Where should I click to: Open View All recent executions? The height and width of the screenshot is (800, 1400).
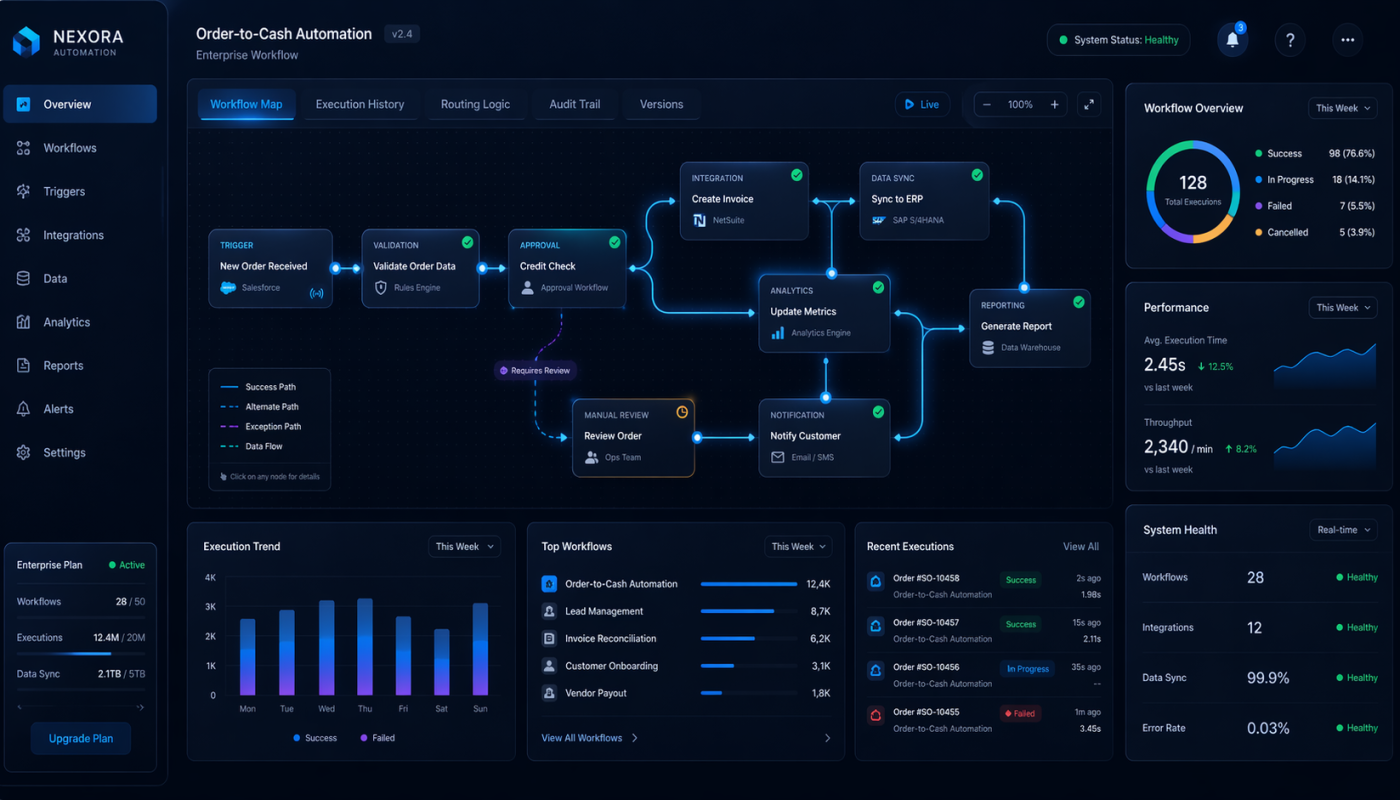(1081, 546)
